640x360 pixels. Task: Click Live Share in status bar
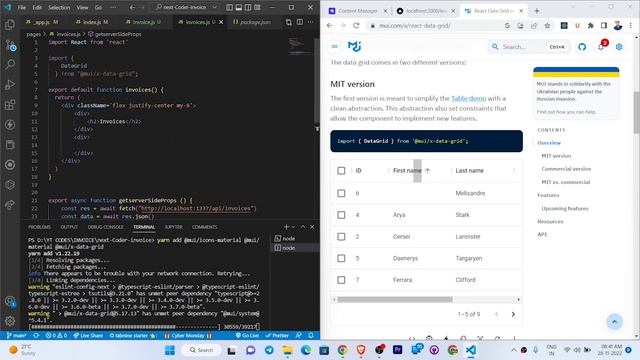(x=89, y=336)
